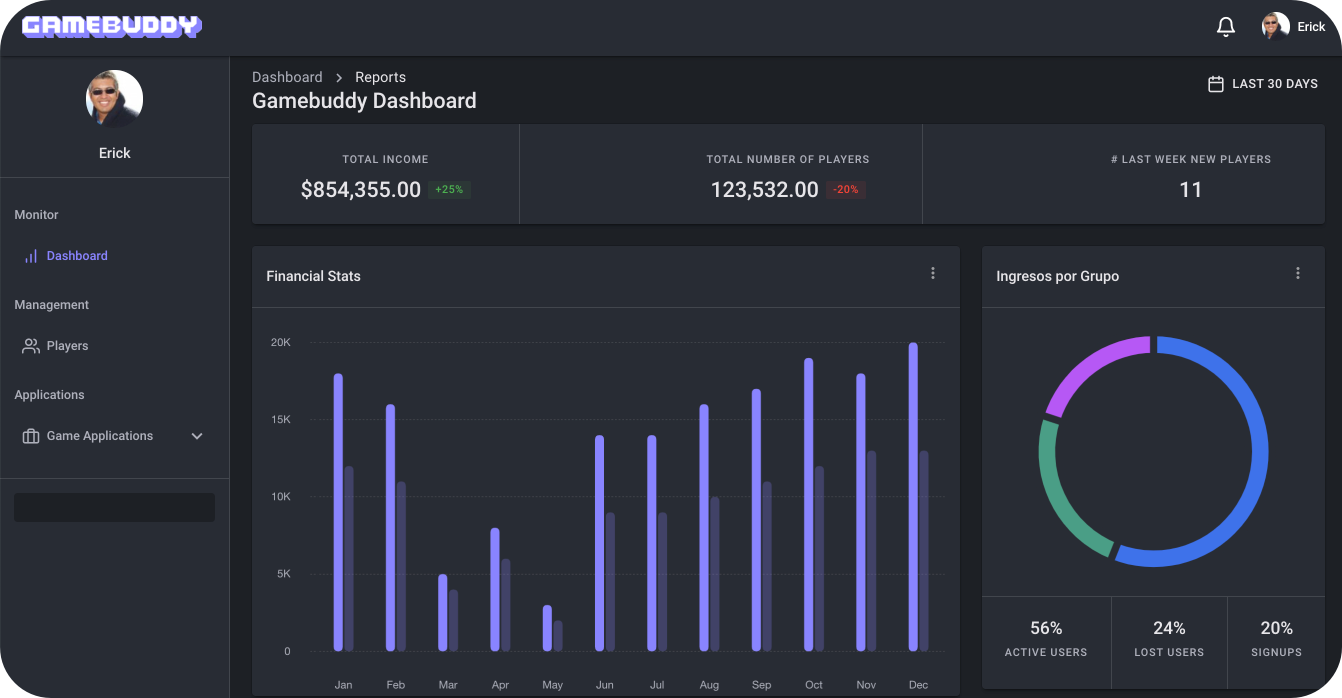Select Players in the sidebar menu
This screenshot has width=1342, height=698.
click(x=67, y=346)
